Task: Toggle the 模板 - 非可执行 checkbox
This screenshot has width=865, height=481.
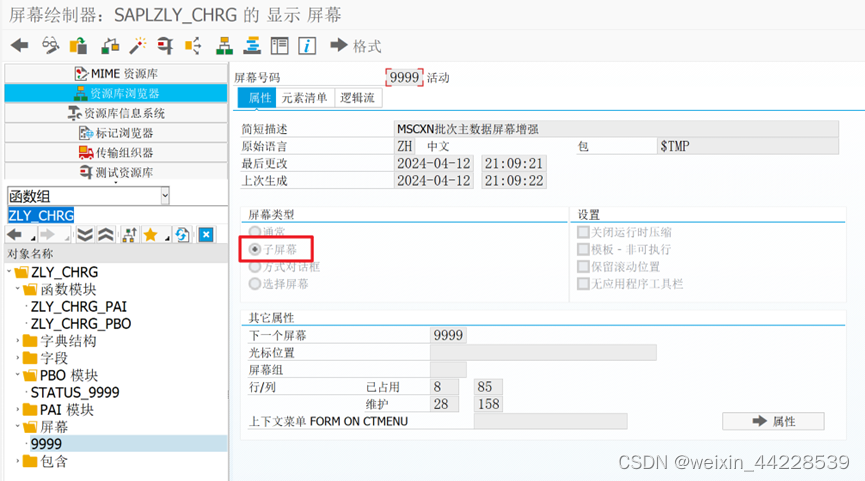Action: [x=583, y=249]
